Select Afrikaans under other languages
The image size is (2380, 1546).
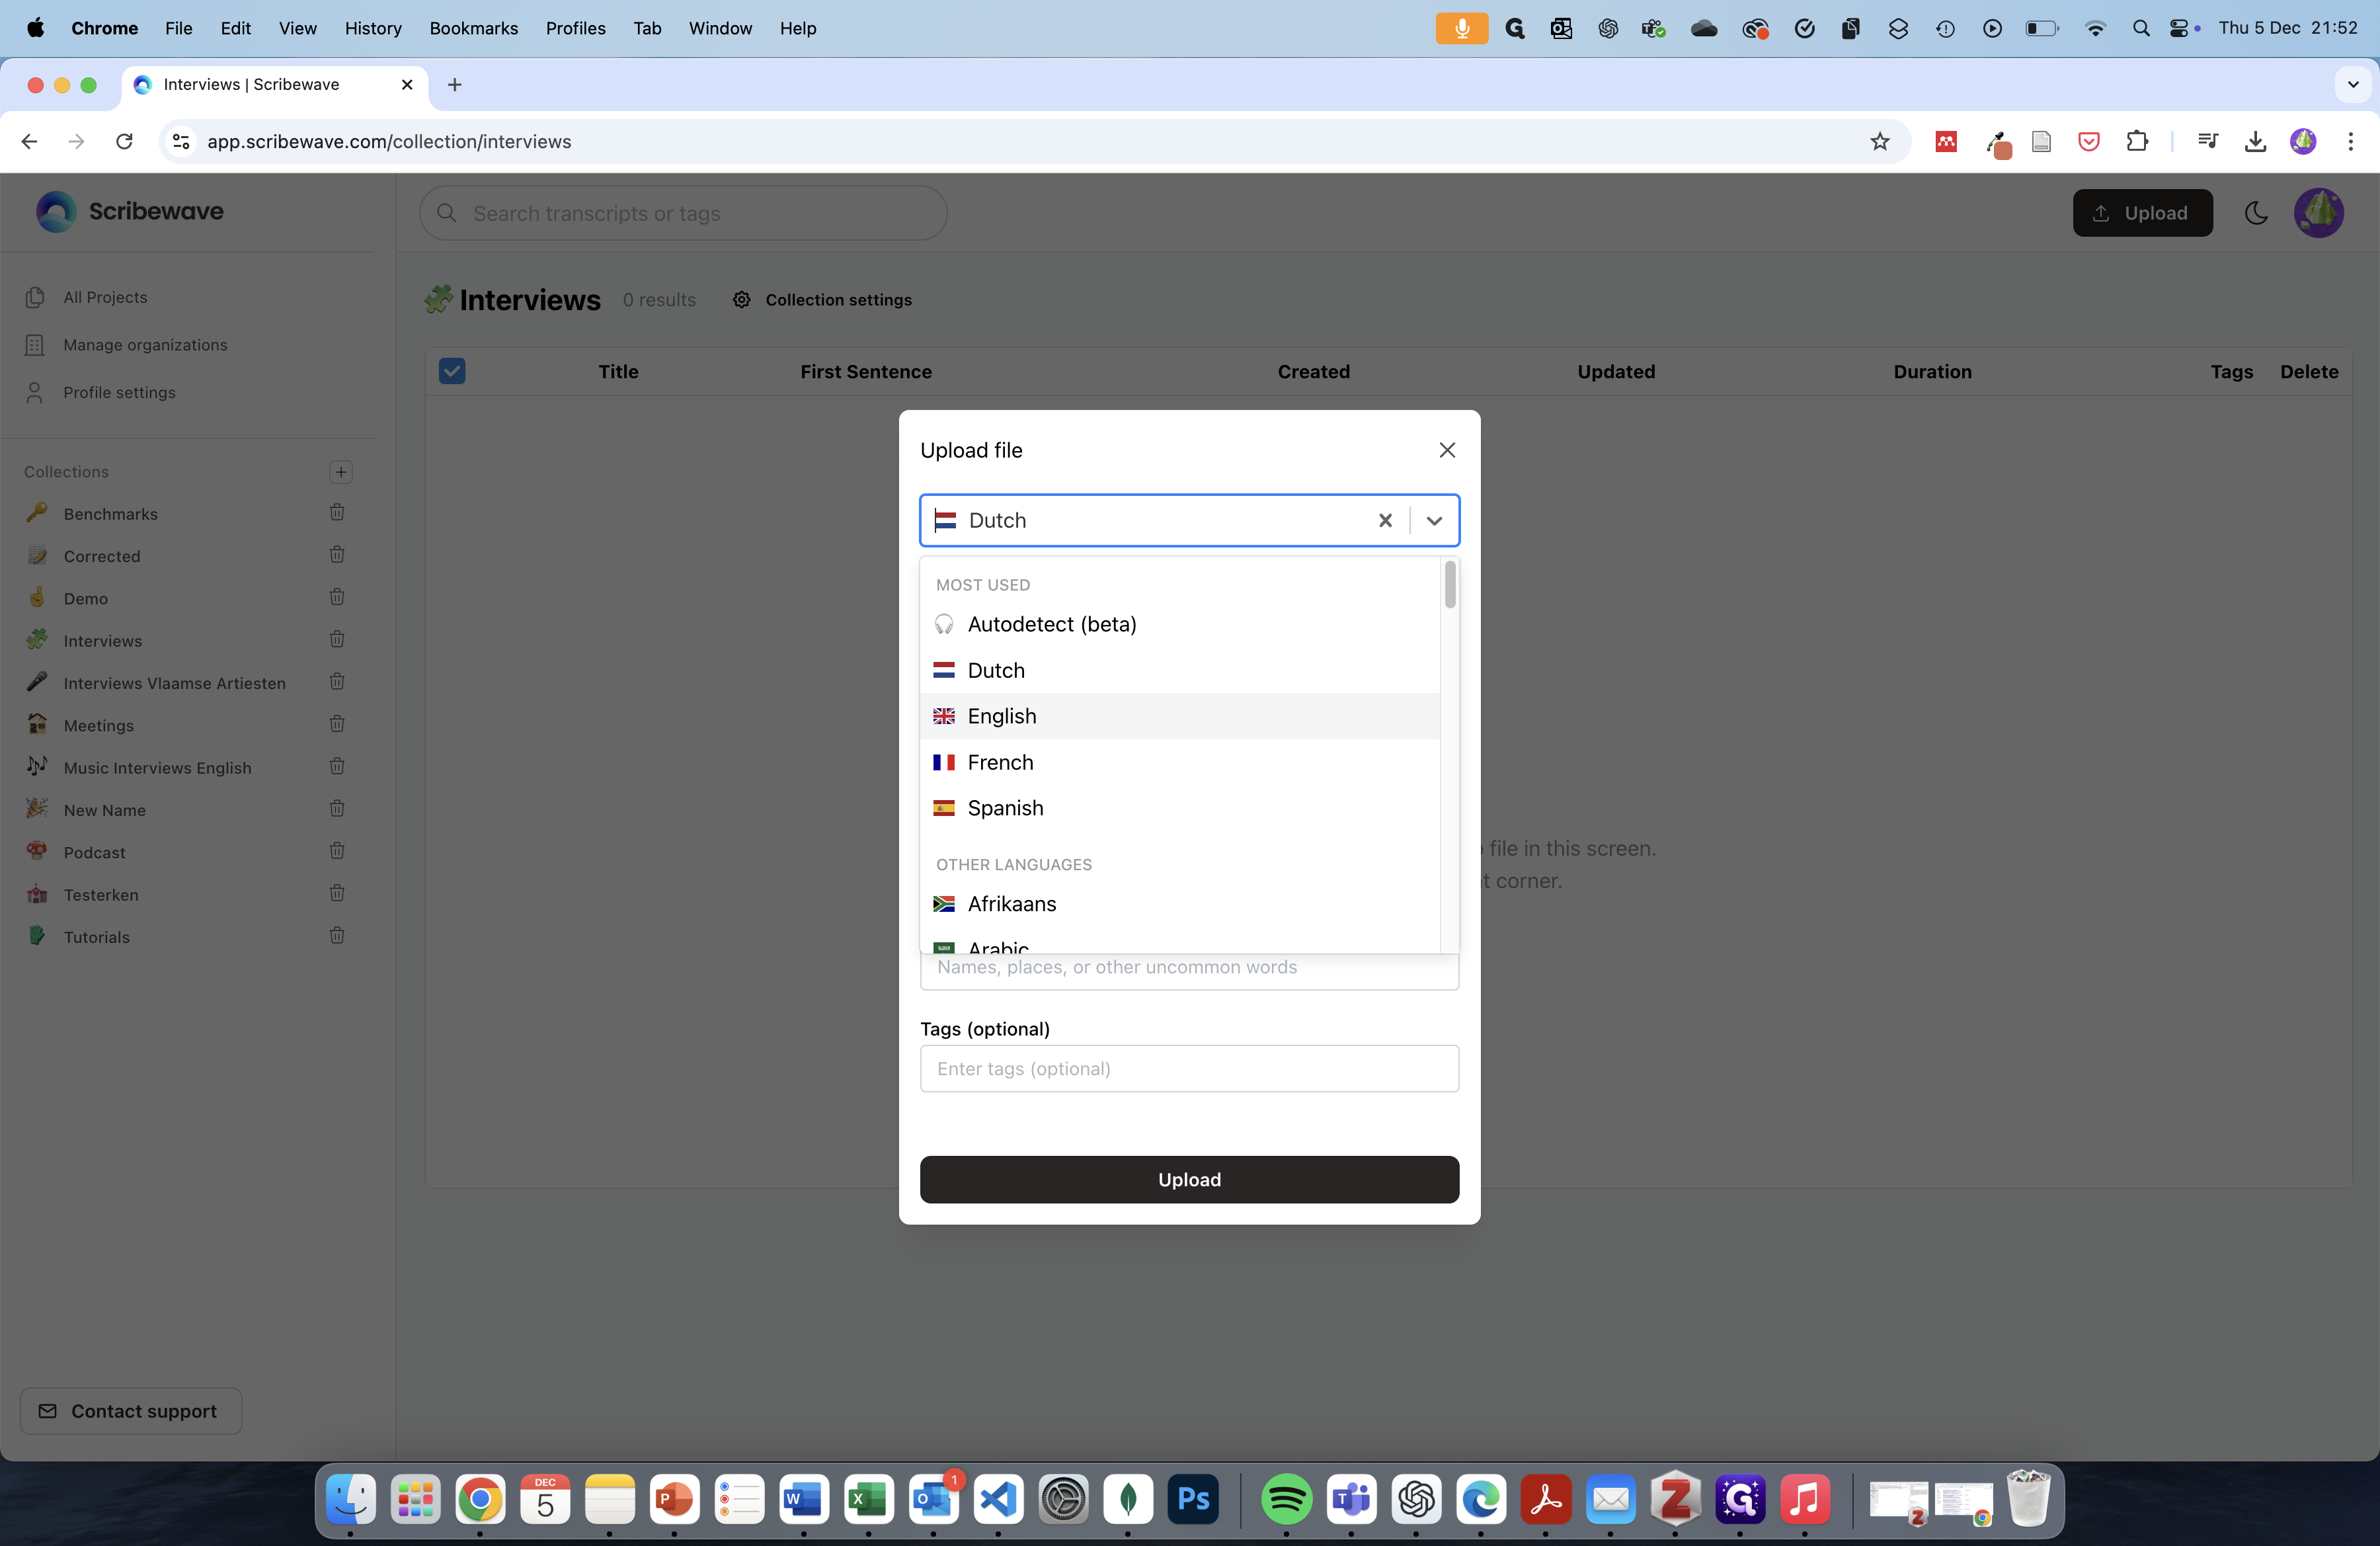(1179, 904)
